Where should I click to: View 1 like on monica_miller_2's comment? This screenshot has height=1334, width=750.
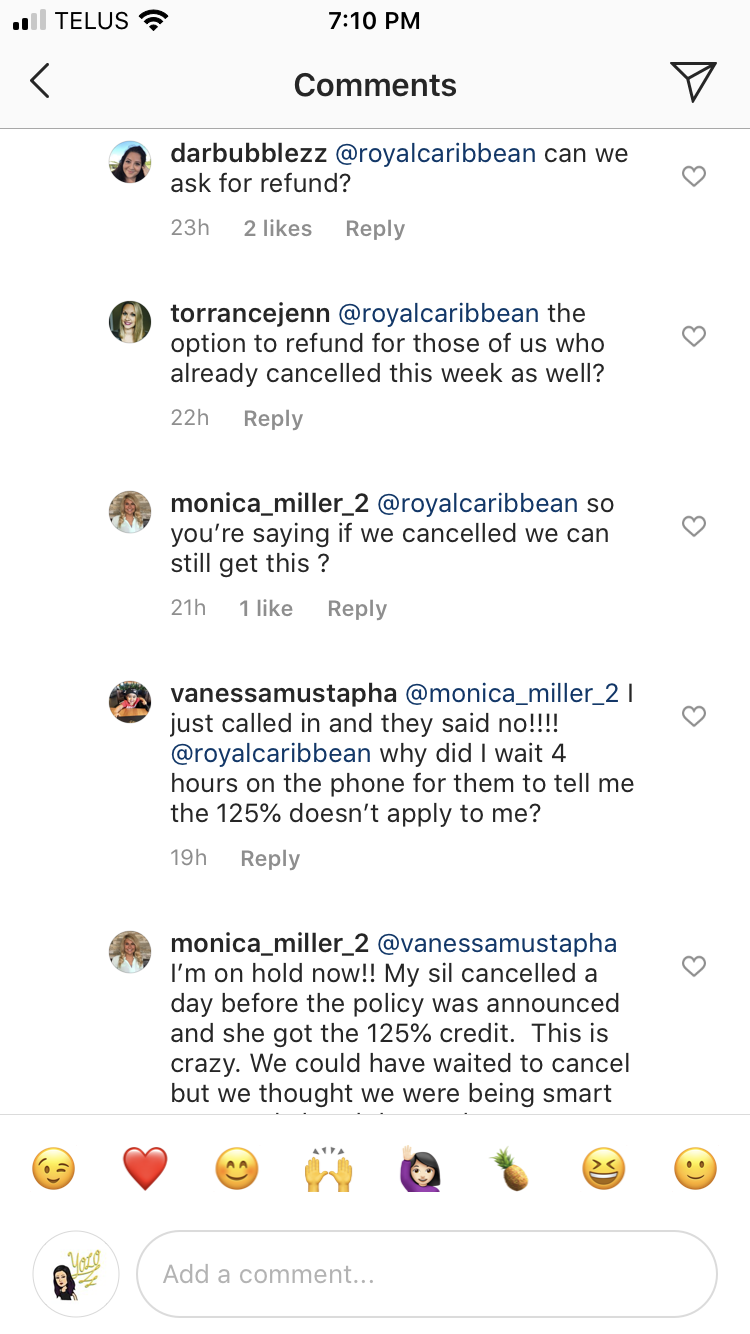coord(266,608)
